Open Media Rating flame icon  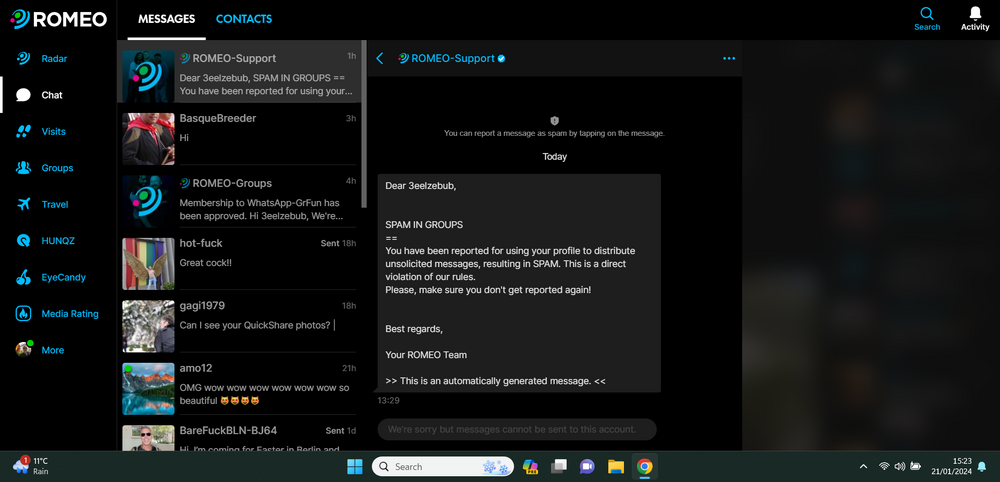click(x=23, y=314)
